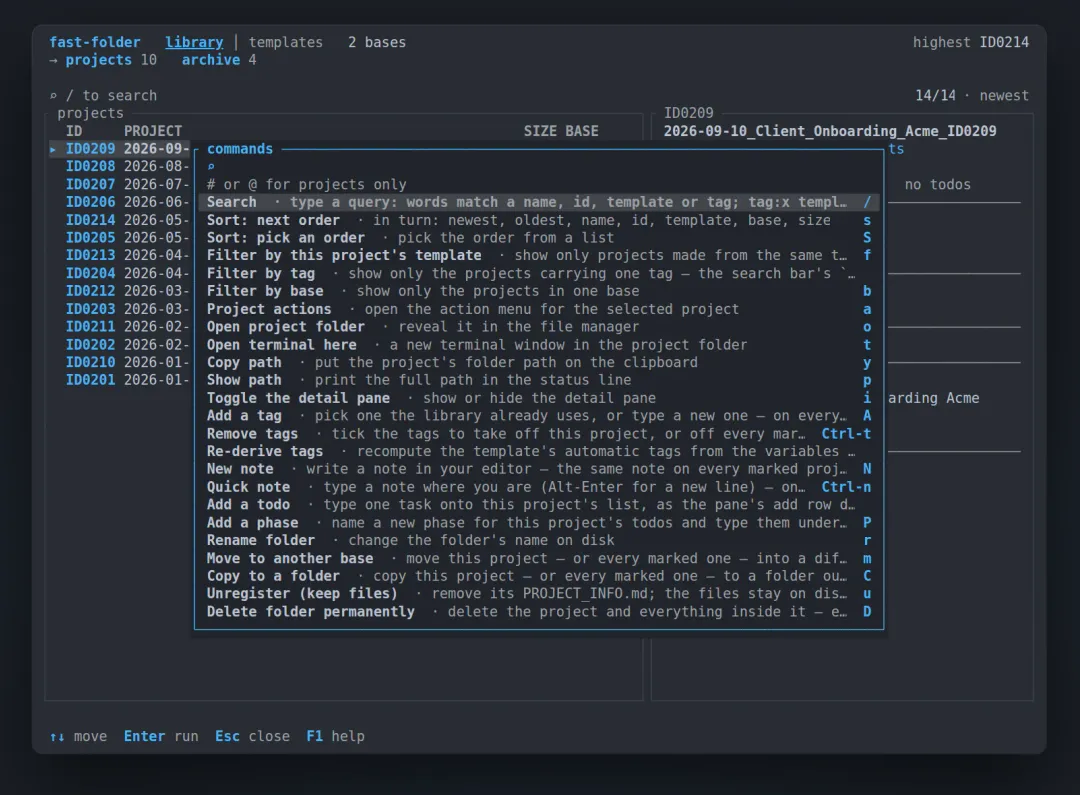Choose the 'Sort: pick an order' command
This screenshot has width=1080, height=795.
(539, 238)
